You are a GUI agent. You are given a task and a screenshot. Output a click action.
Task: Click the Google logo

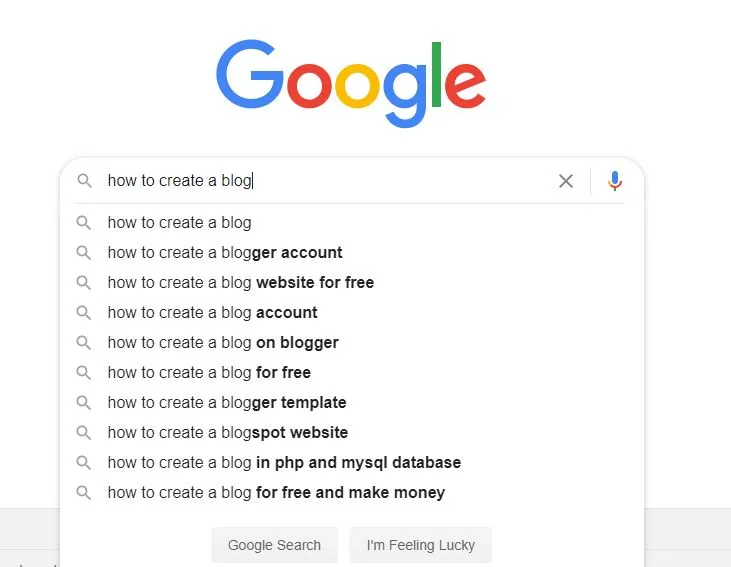[x=351, y=83]
